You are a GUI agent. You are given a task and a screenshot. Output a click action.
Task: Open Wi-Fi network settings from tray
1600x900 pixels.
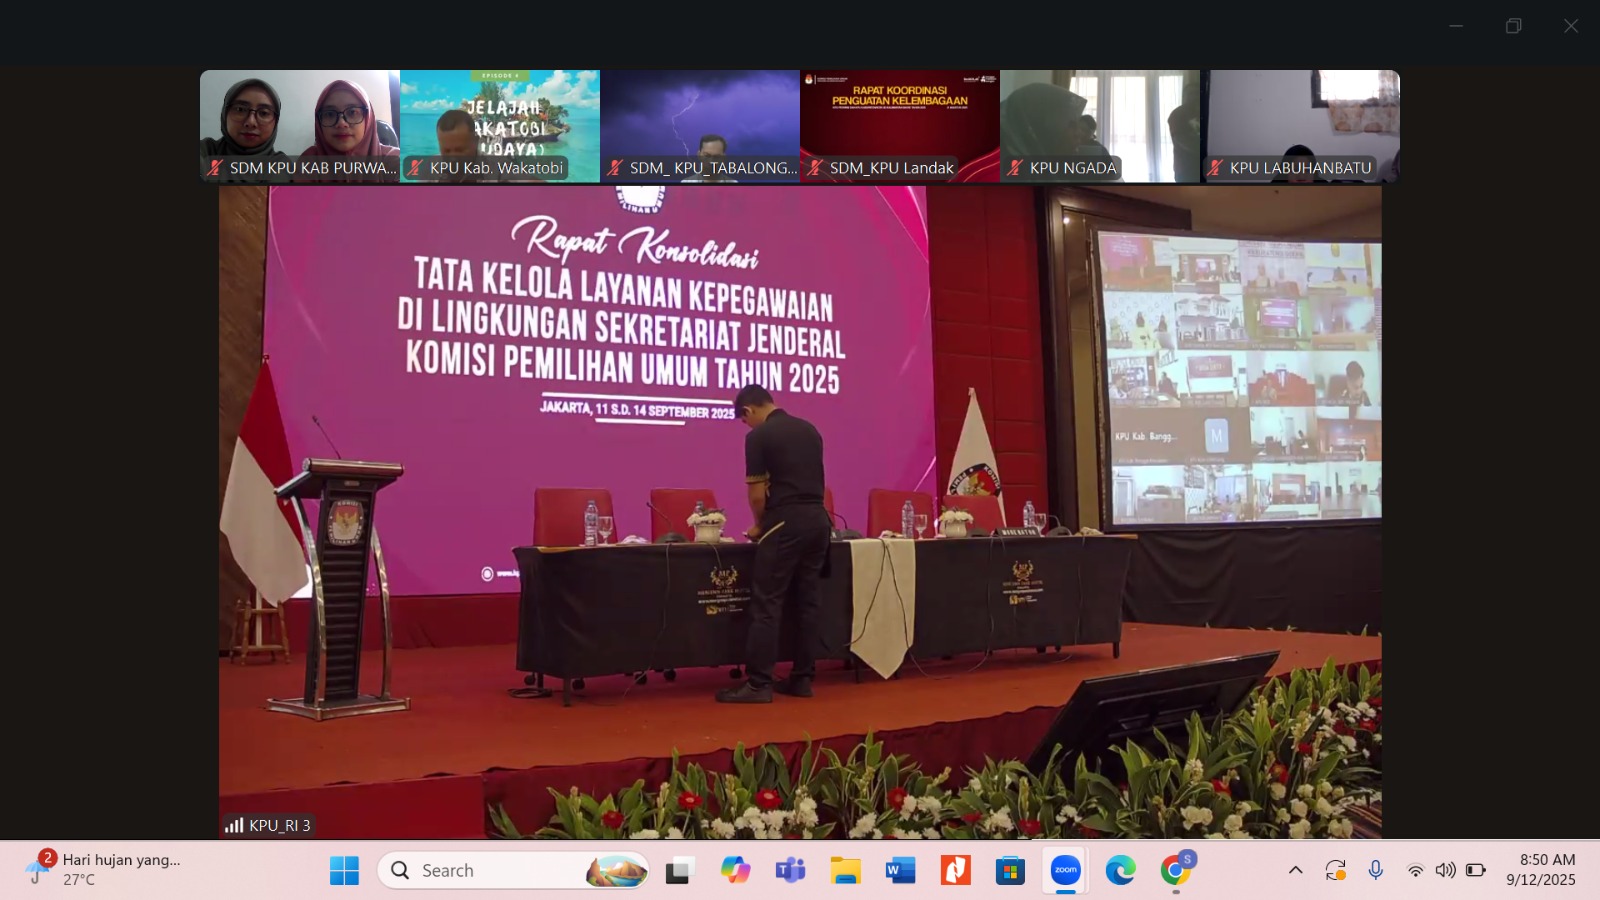coord(1415,870)
